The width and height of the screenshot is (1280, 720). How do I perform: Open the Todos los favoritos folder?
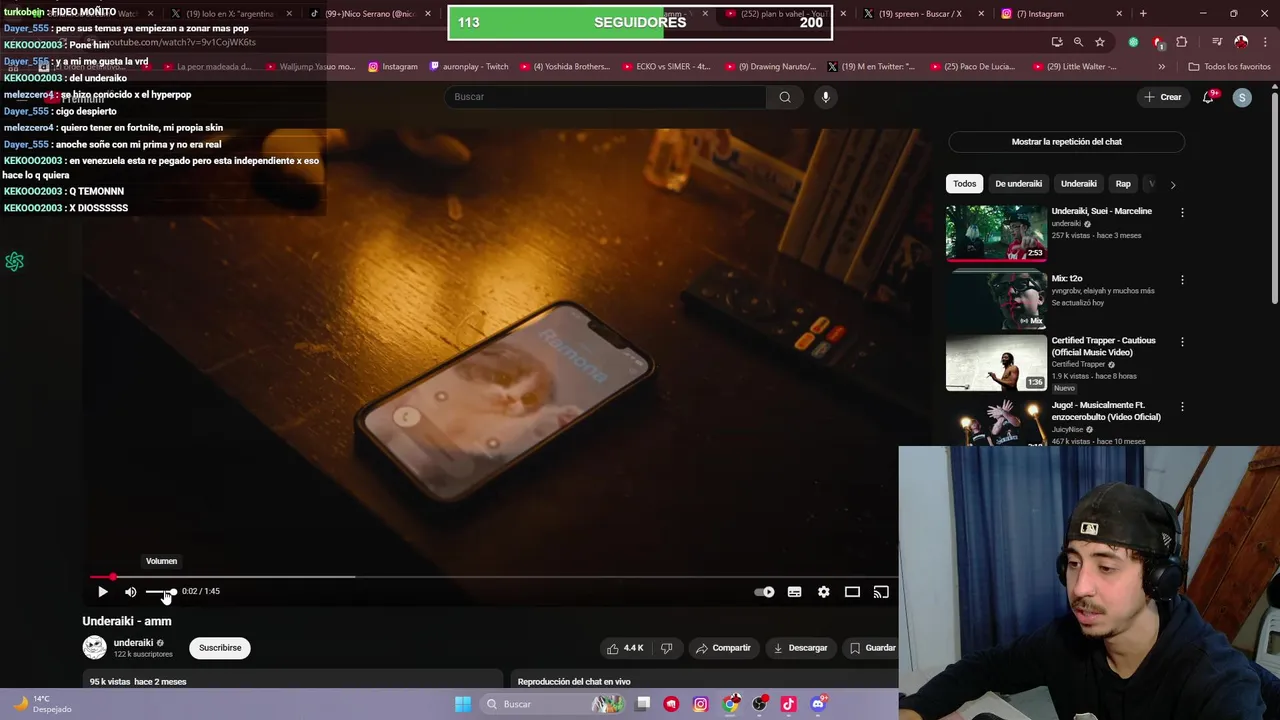[1229, 67]
